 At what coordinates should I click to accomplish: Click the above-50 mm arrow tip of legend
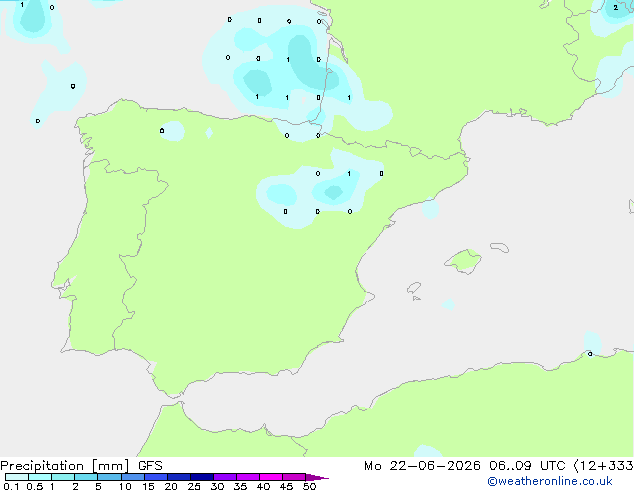pos(317,477)
